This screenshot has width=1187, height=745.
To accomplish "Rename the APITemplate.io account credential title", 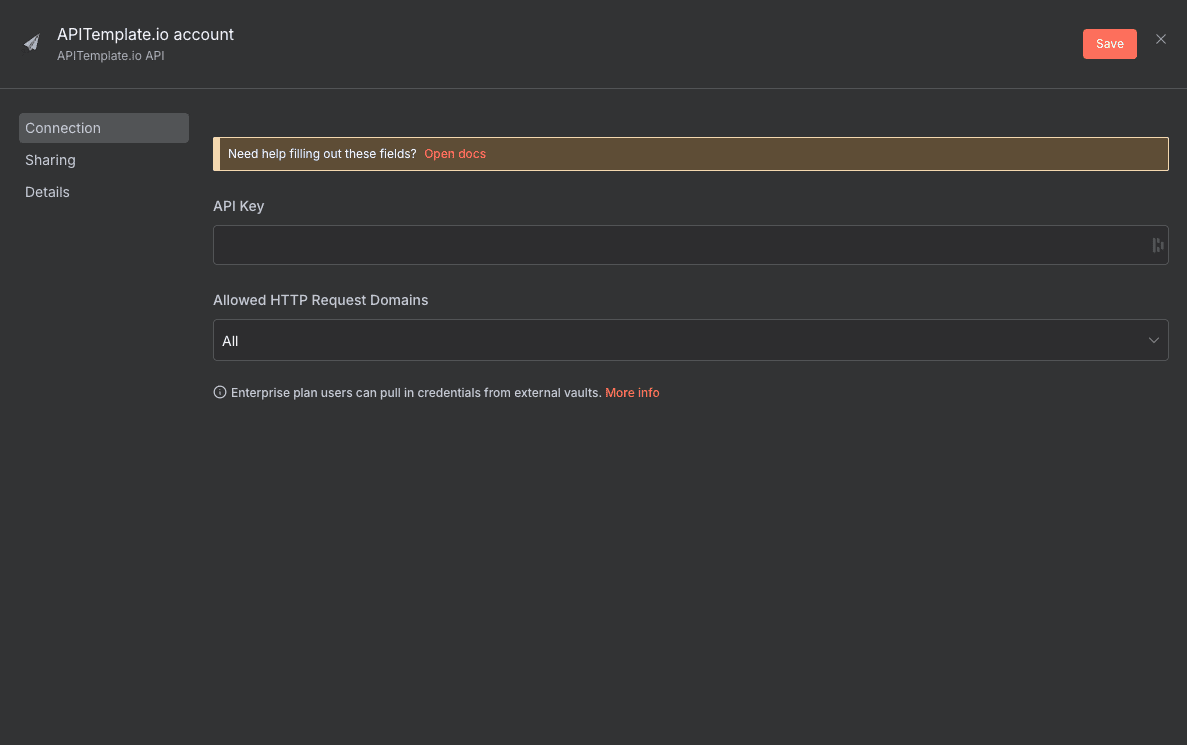I will (x=146, y=33).
